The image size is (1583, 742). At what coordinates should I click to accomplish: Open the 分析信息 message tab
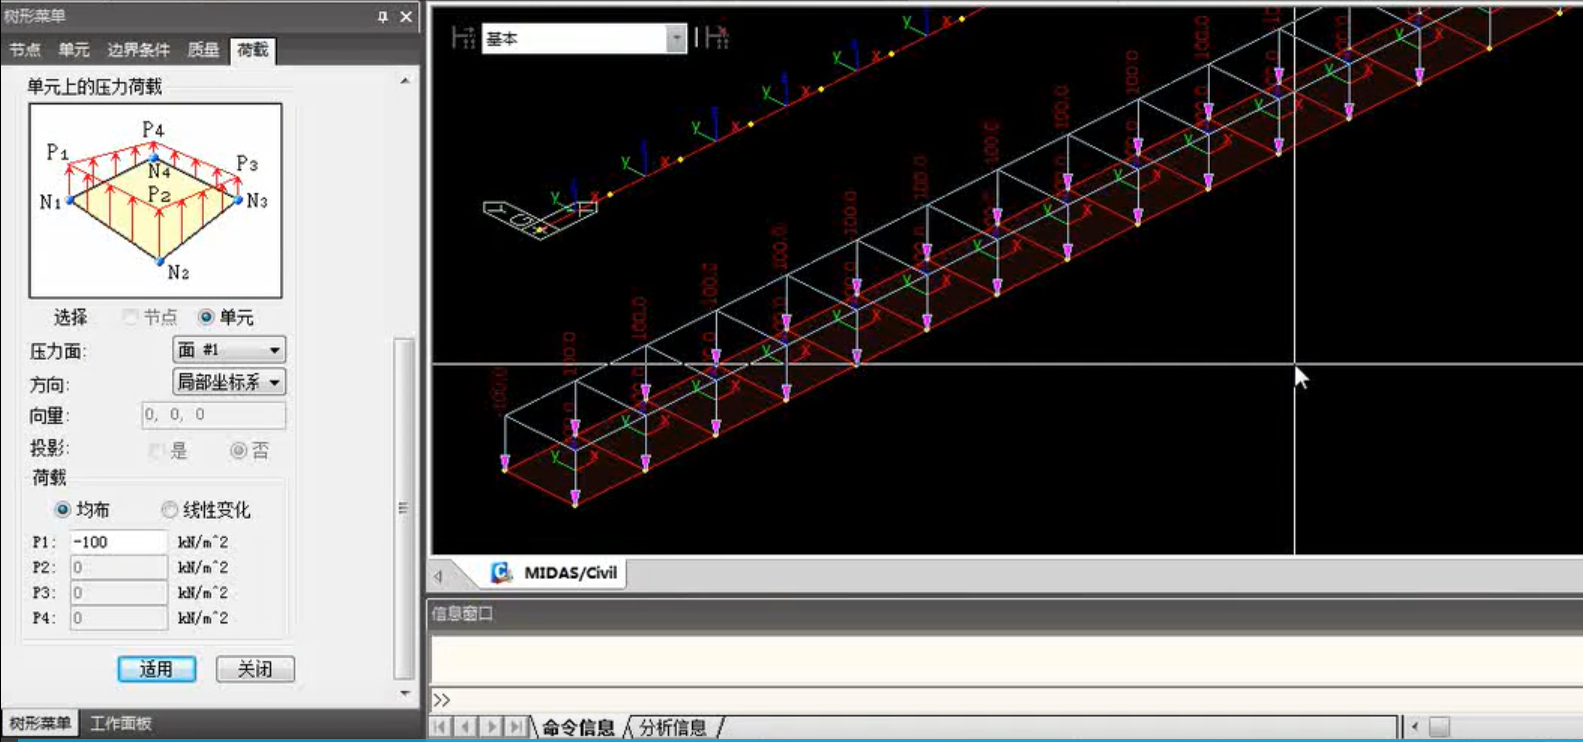tap(672, 727)
